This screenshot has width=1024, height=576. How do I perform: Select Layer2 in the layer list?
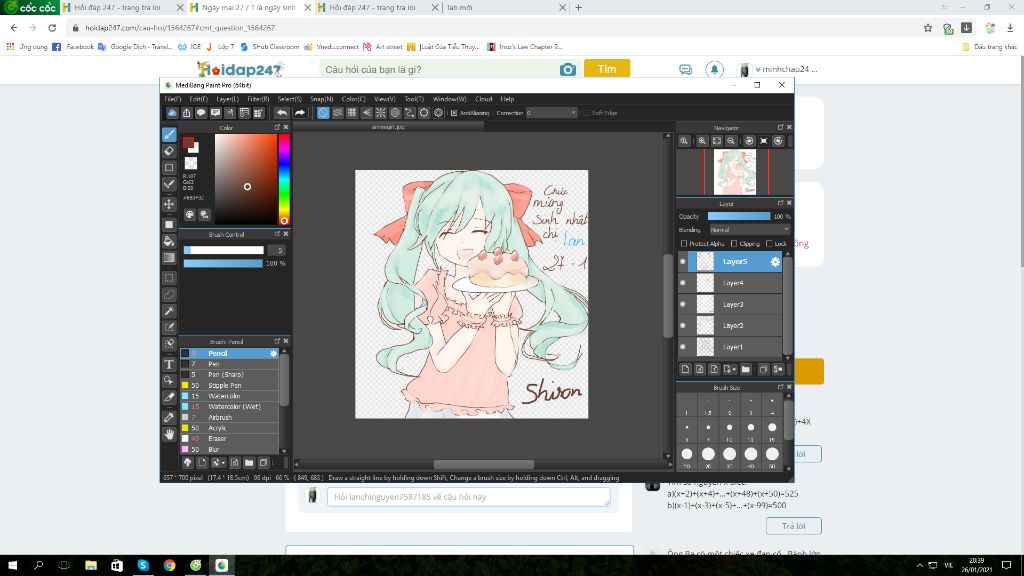[x=730, y=325]
